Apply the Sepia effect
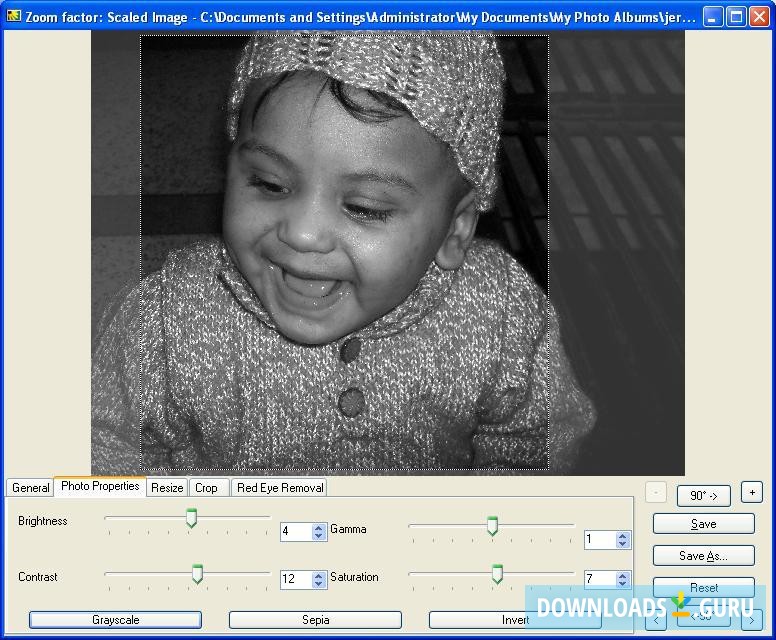 315,620
